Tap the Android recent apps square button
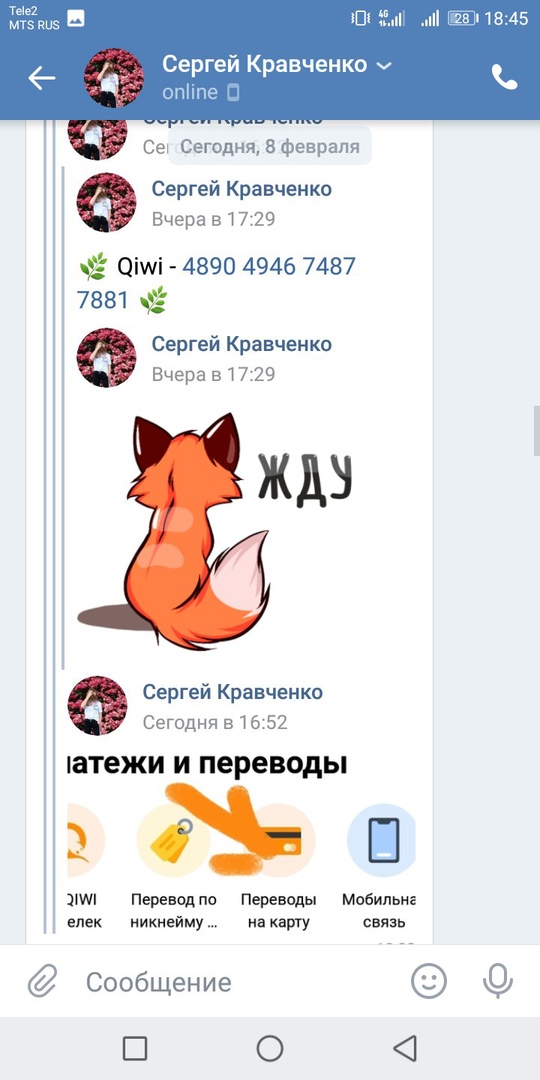Screen dimensions: 540x1080 coord(135,1048)
